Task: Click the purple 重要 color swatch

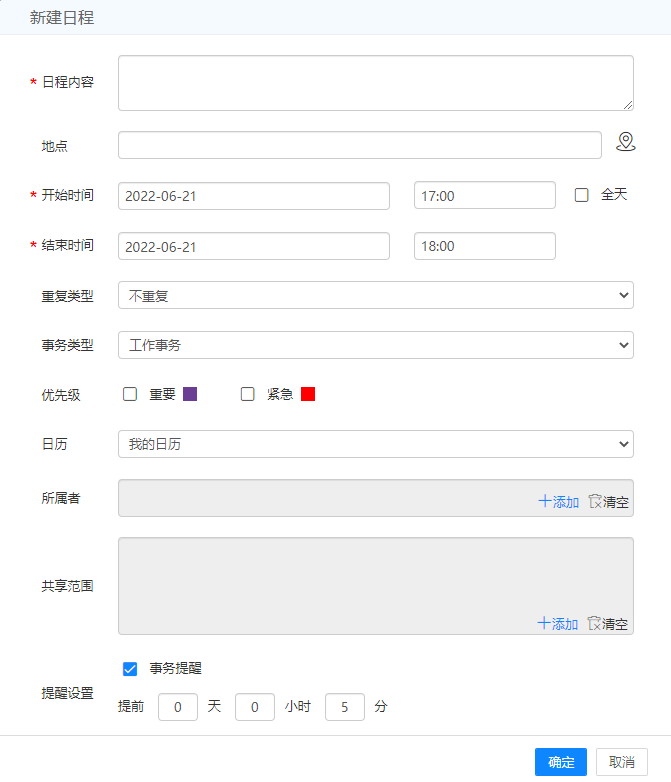Action: 190,394
